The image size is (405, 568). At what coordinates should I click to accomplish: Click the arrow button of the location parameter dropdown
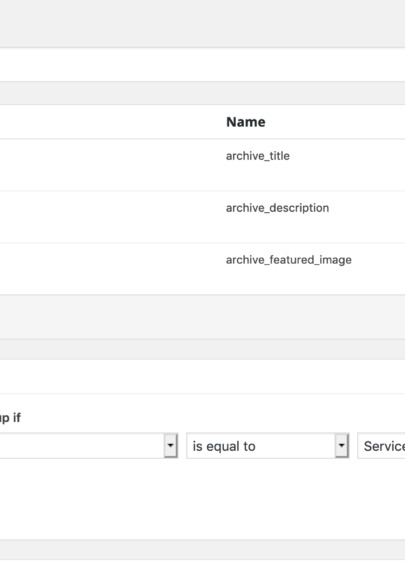170,446
